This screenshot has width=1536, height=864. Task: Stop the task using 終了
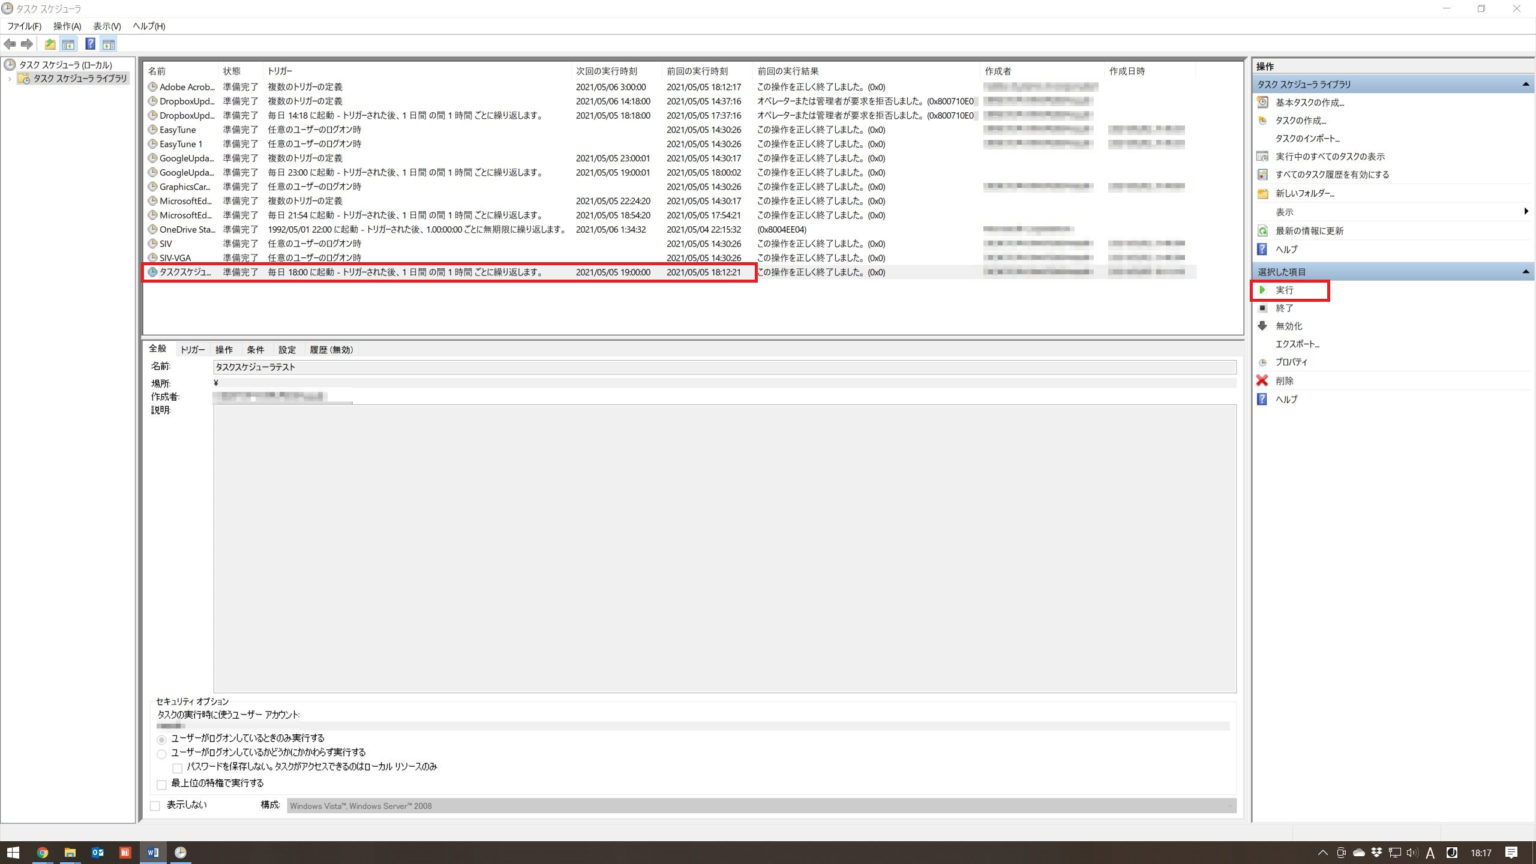[x=1283, y=308]
